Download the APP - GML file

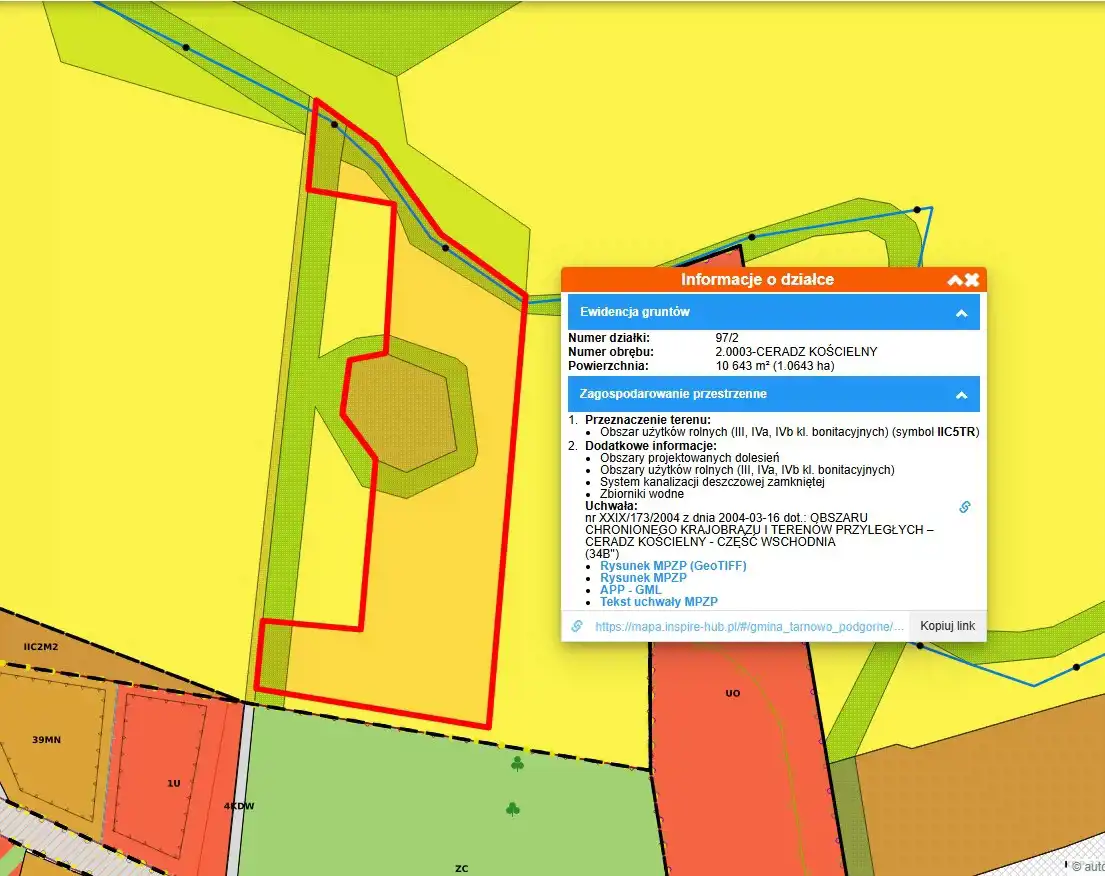point(630,590)
